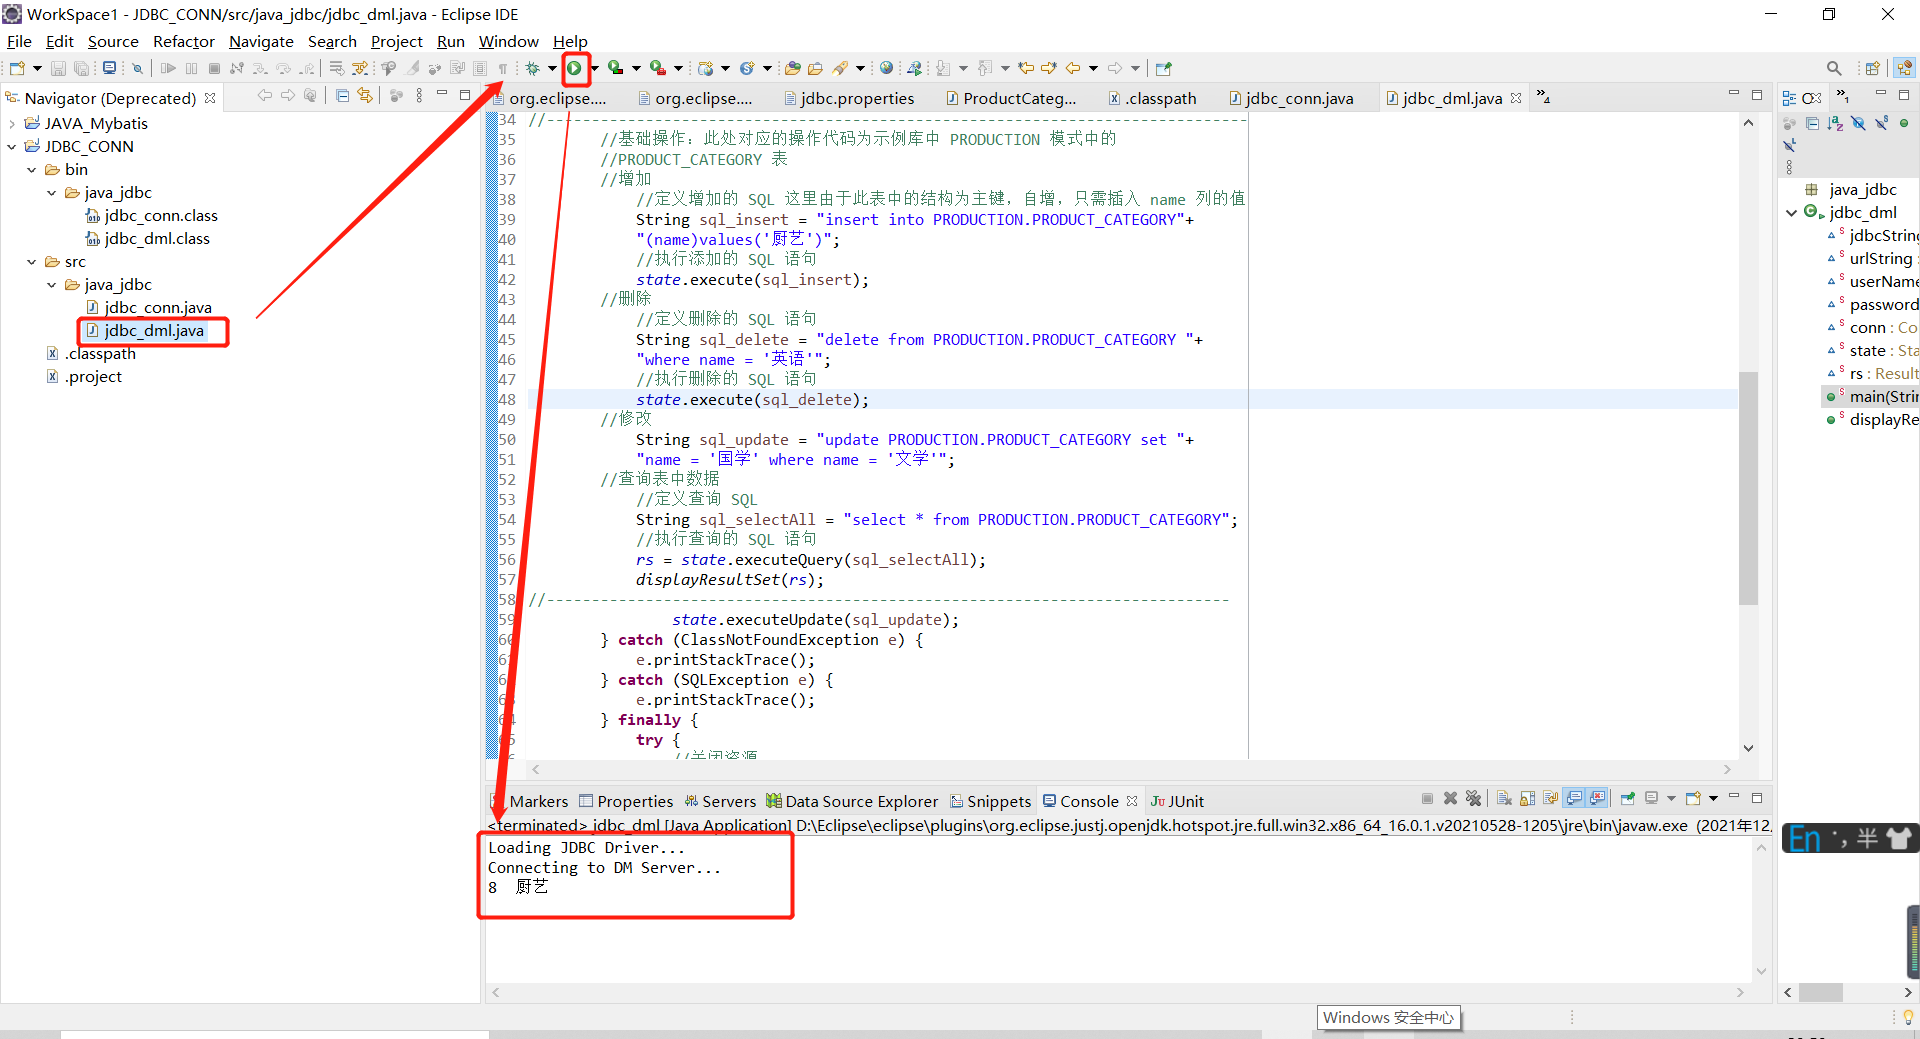Open the Run button dropdown arrow
Viewport: 1920px width, 1039px height.
(595, 68)
